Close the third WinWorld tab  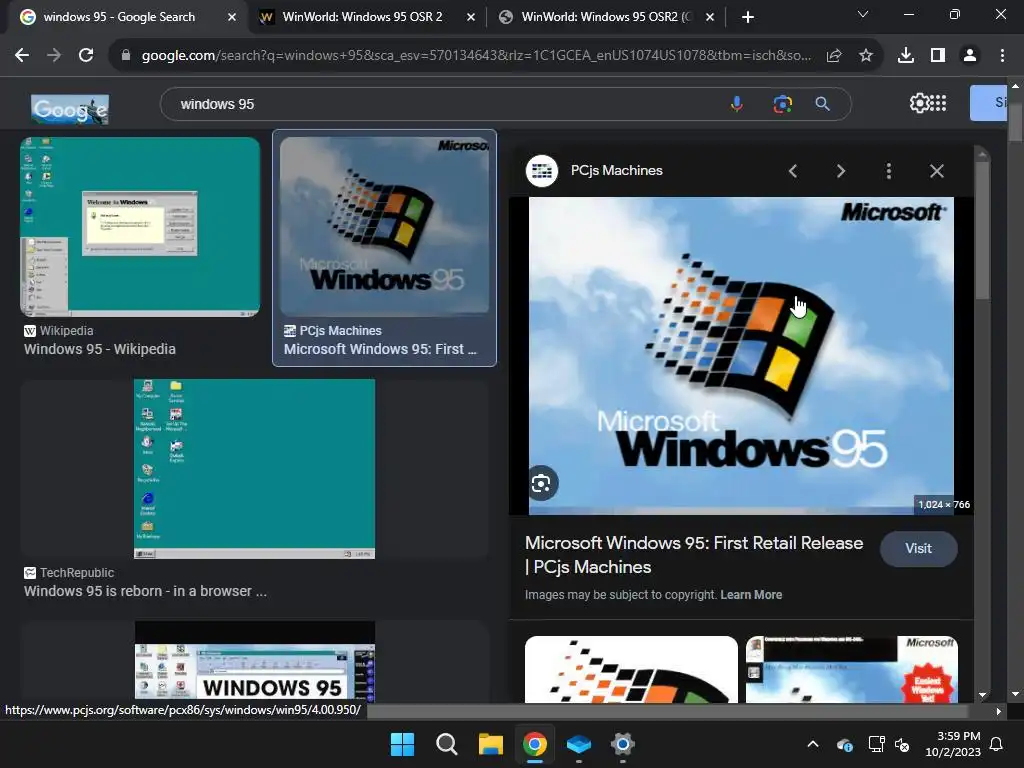(x=710, y=18)
